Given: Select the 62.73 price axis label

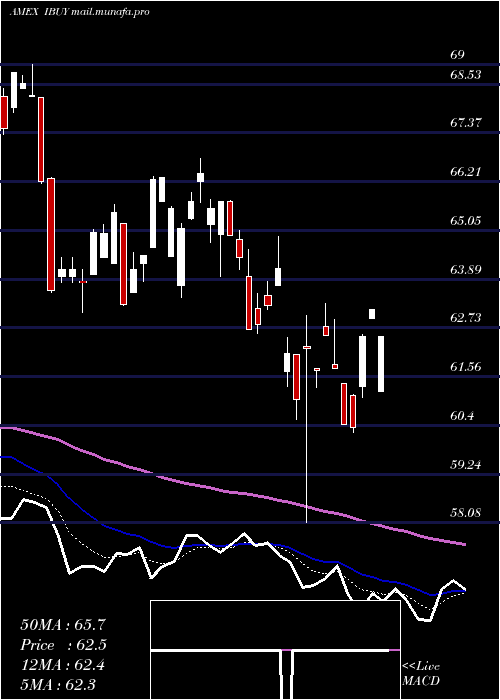Looking at the screenshot, I should click(466, 317).
